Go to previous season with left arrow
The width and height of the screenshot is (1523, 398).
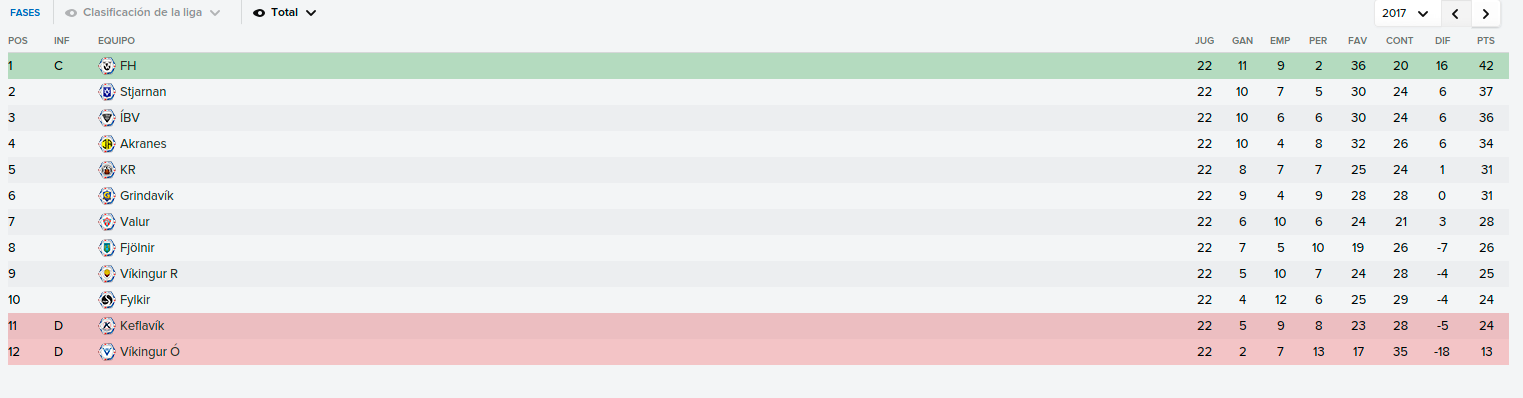click(1455, 13)
